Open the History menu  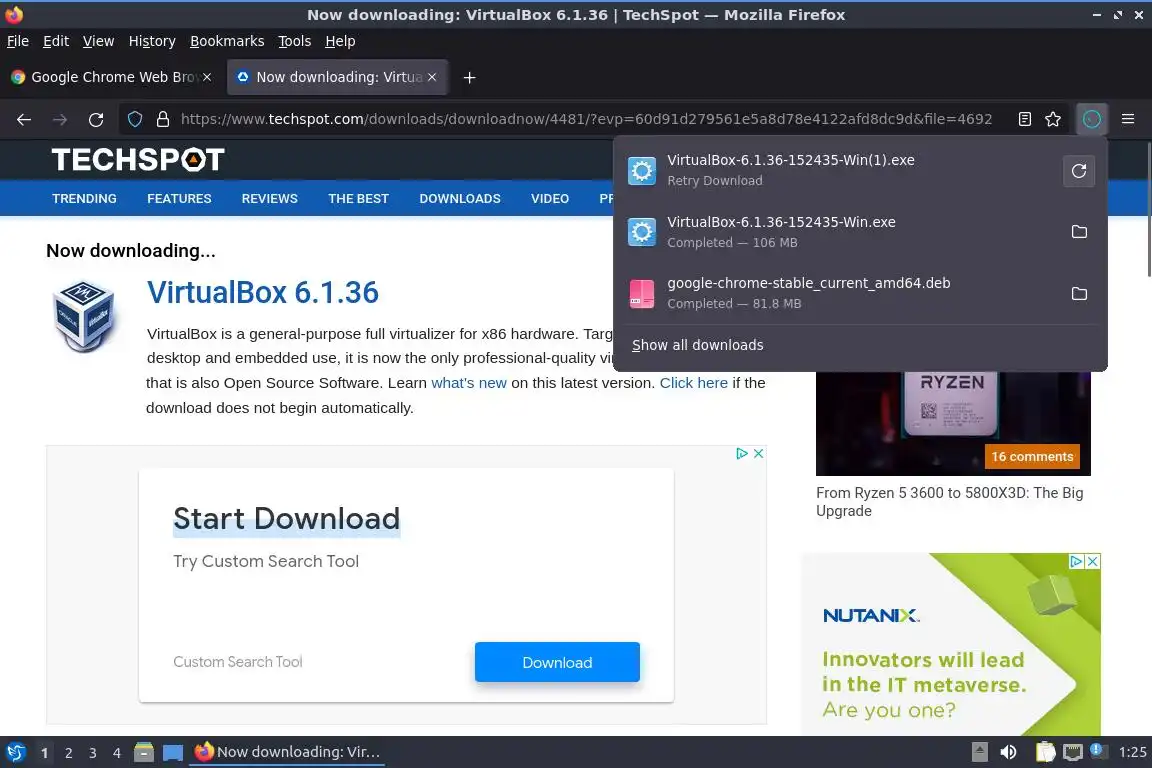152,41
